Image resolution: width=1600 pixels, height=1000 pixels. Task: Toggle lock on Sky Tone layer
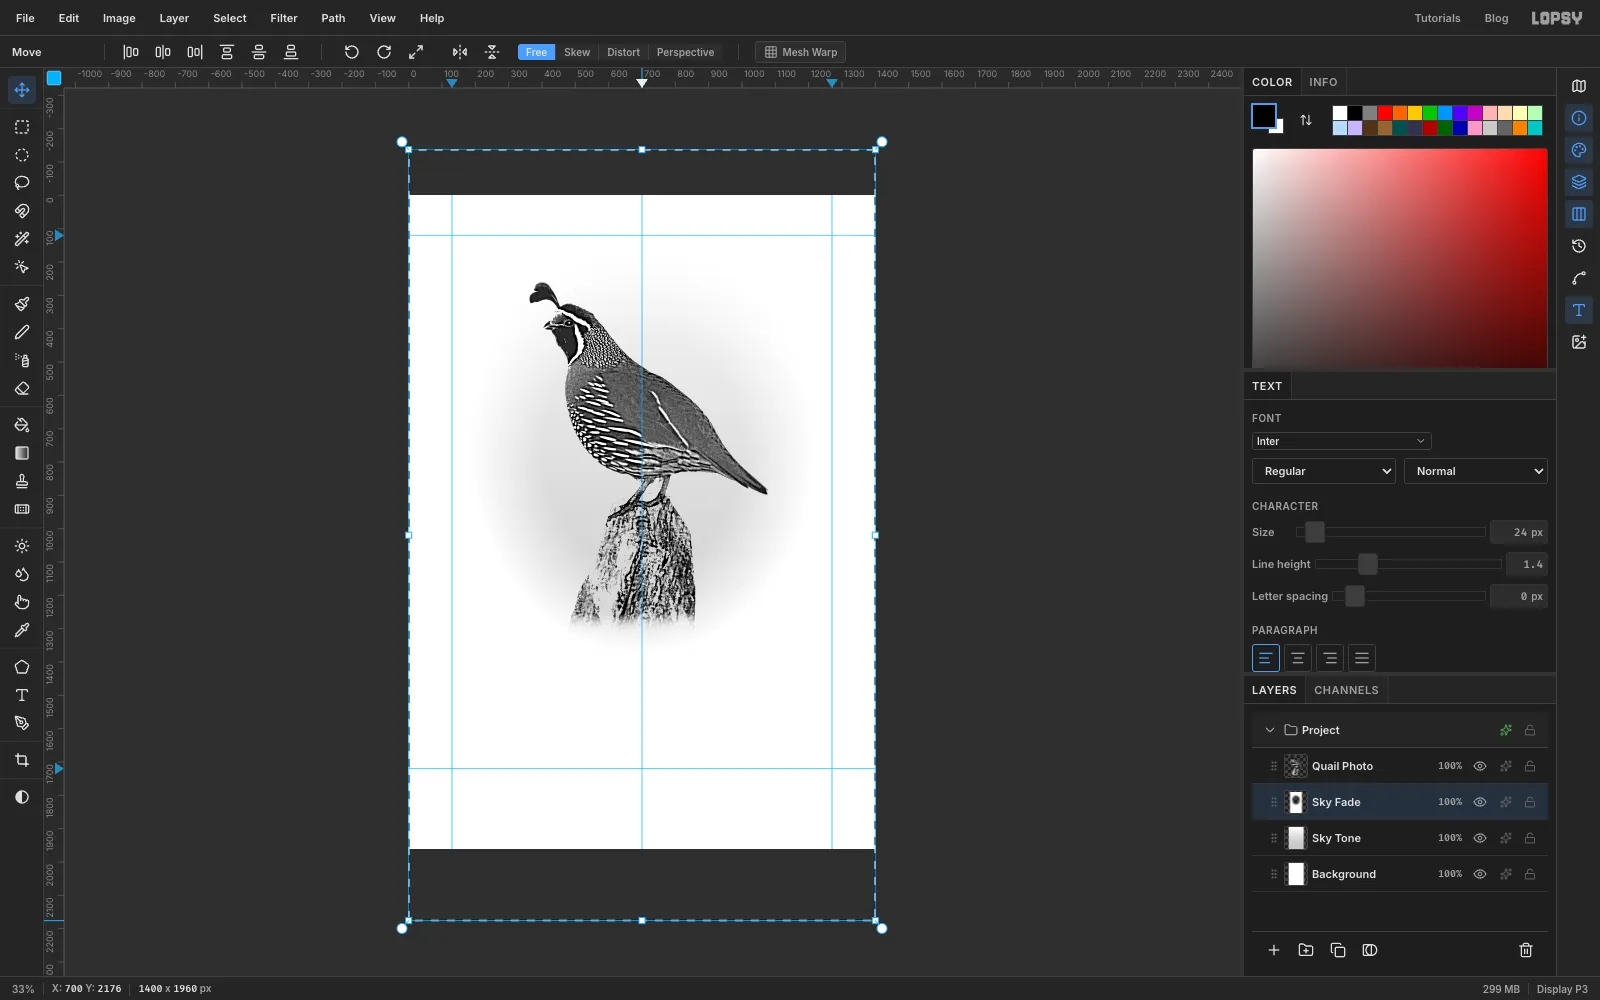coord(1530,838)
